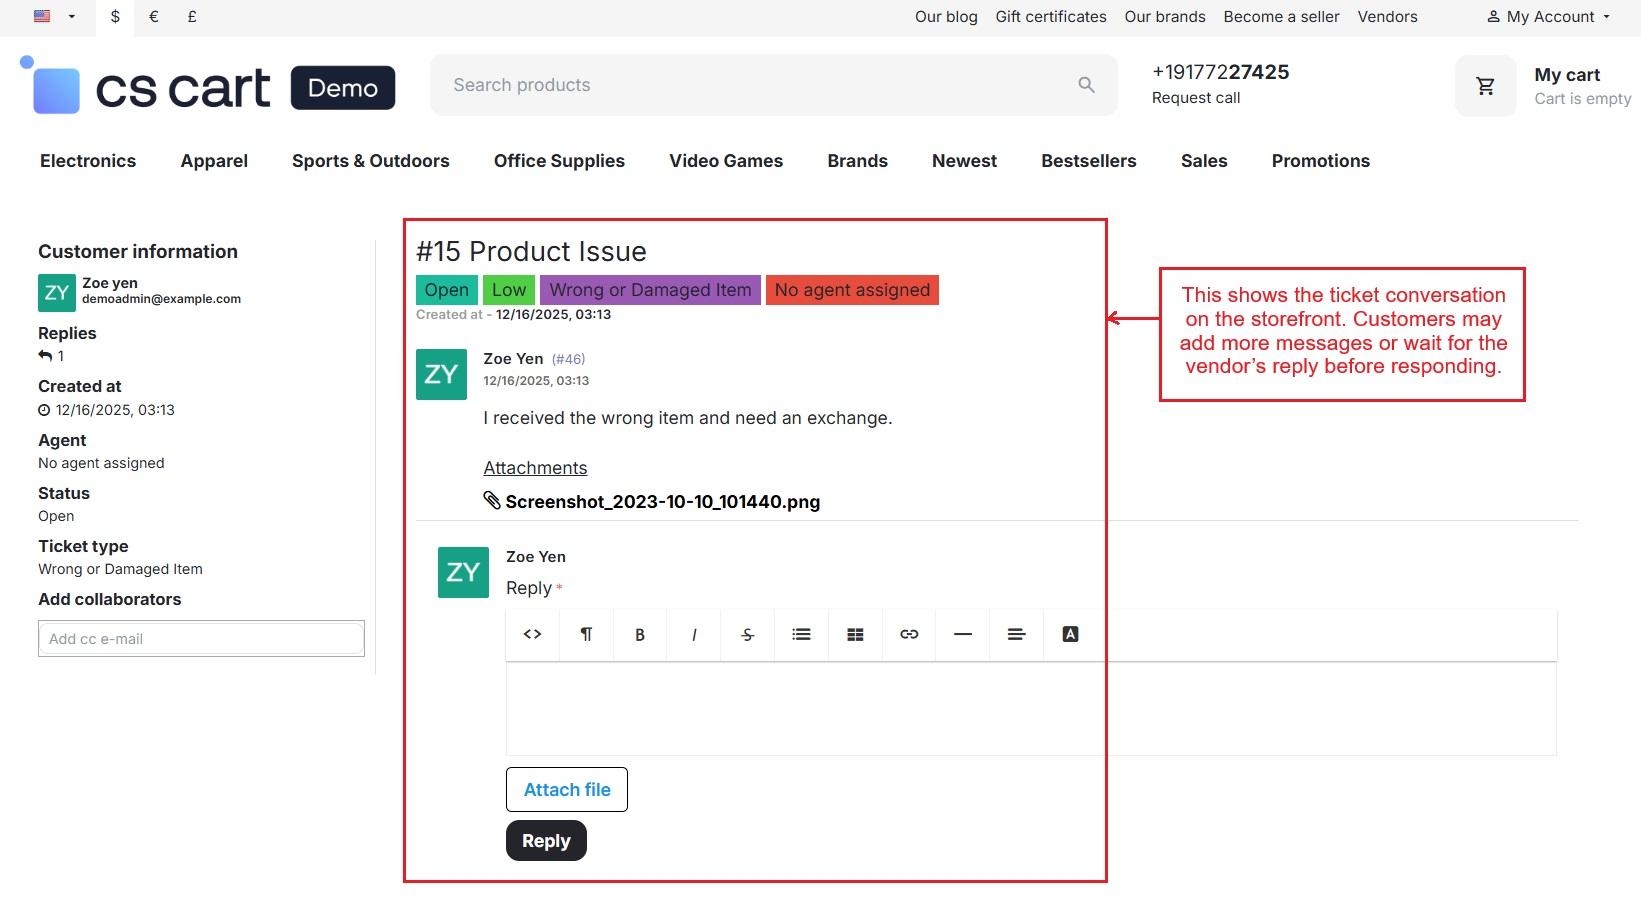
Task: Toggle bold formatting in reply editor
Action: coord(640,634)
